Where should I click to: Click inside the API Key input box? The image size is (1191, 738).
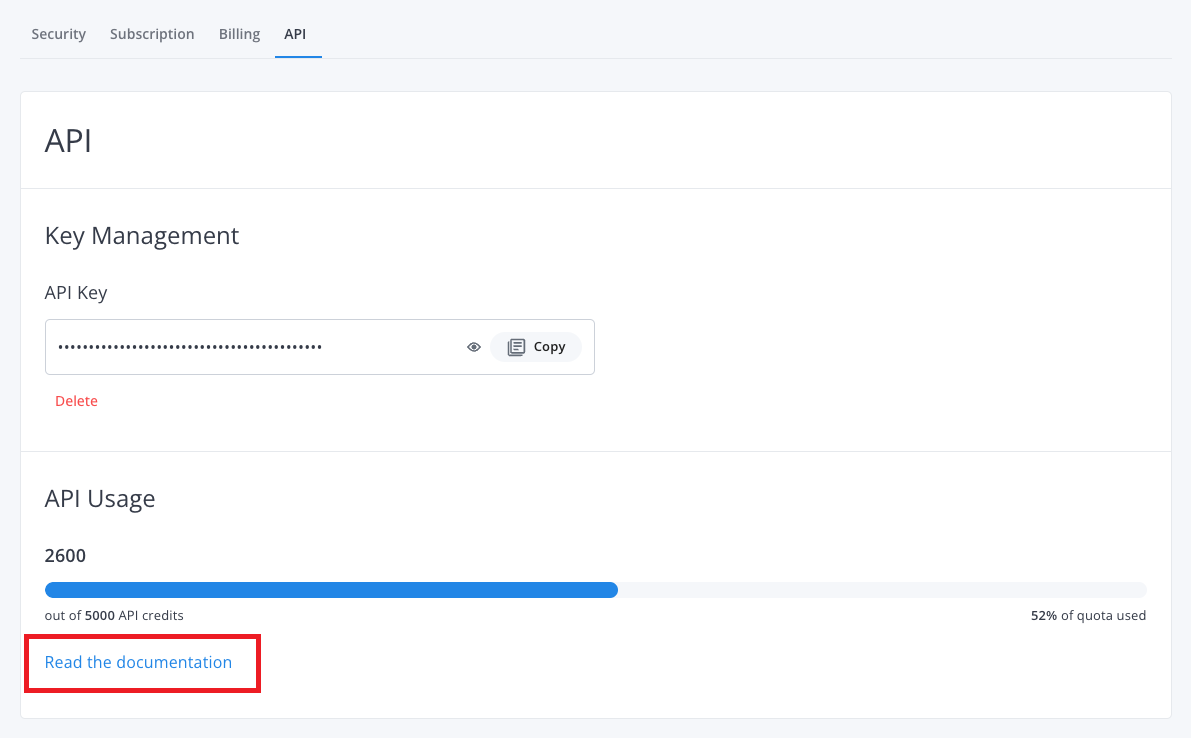(390, 347)
